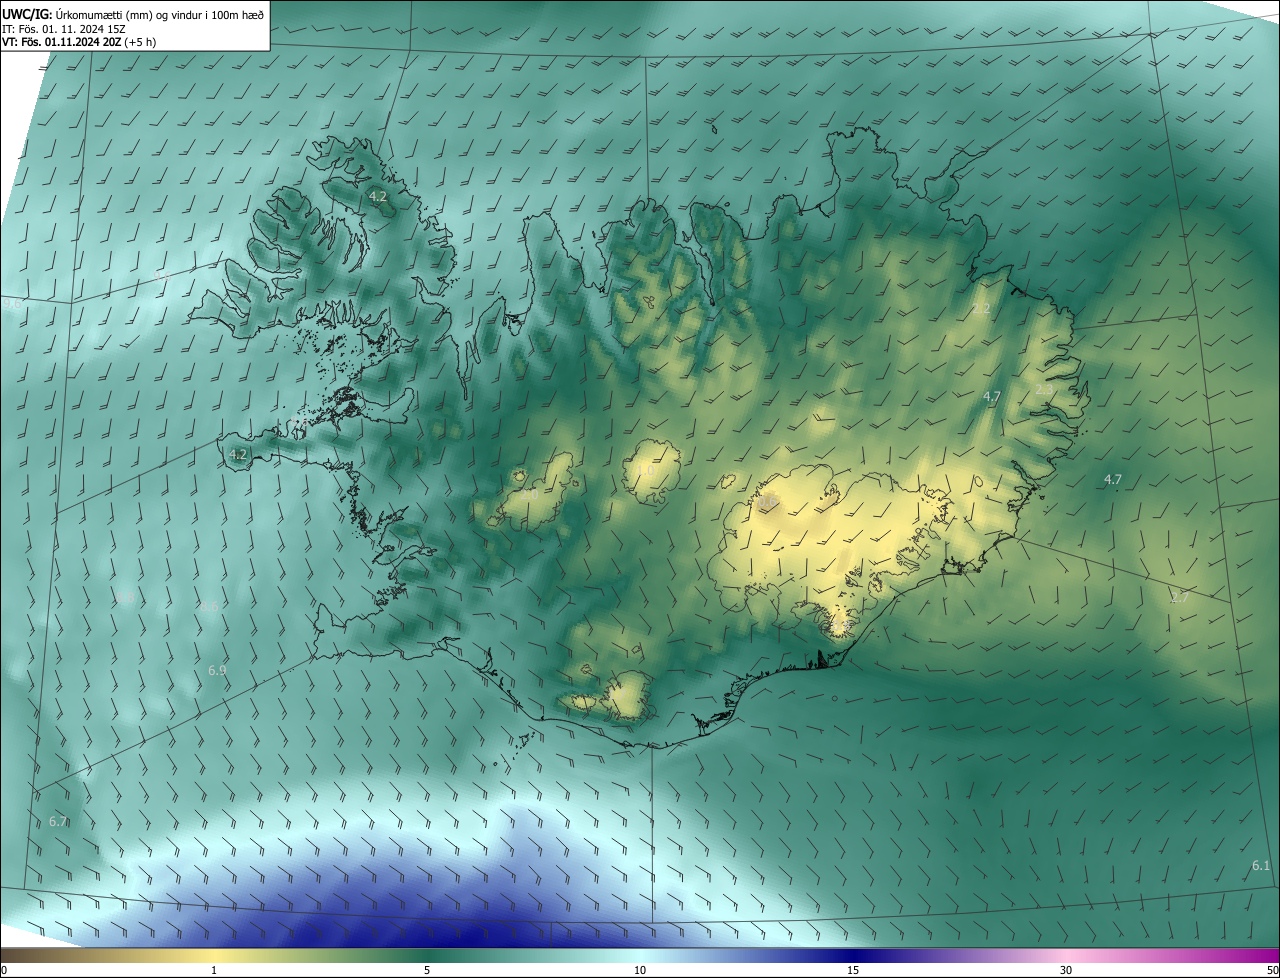This screenshot has width=1280, height=978.
Task: Click the 6.7 value on the map
Action: [x=58, y=822]
